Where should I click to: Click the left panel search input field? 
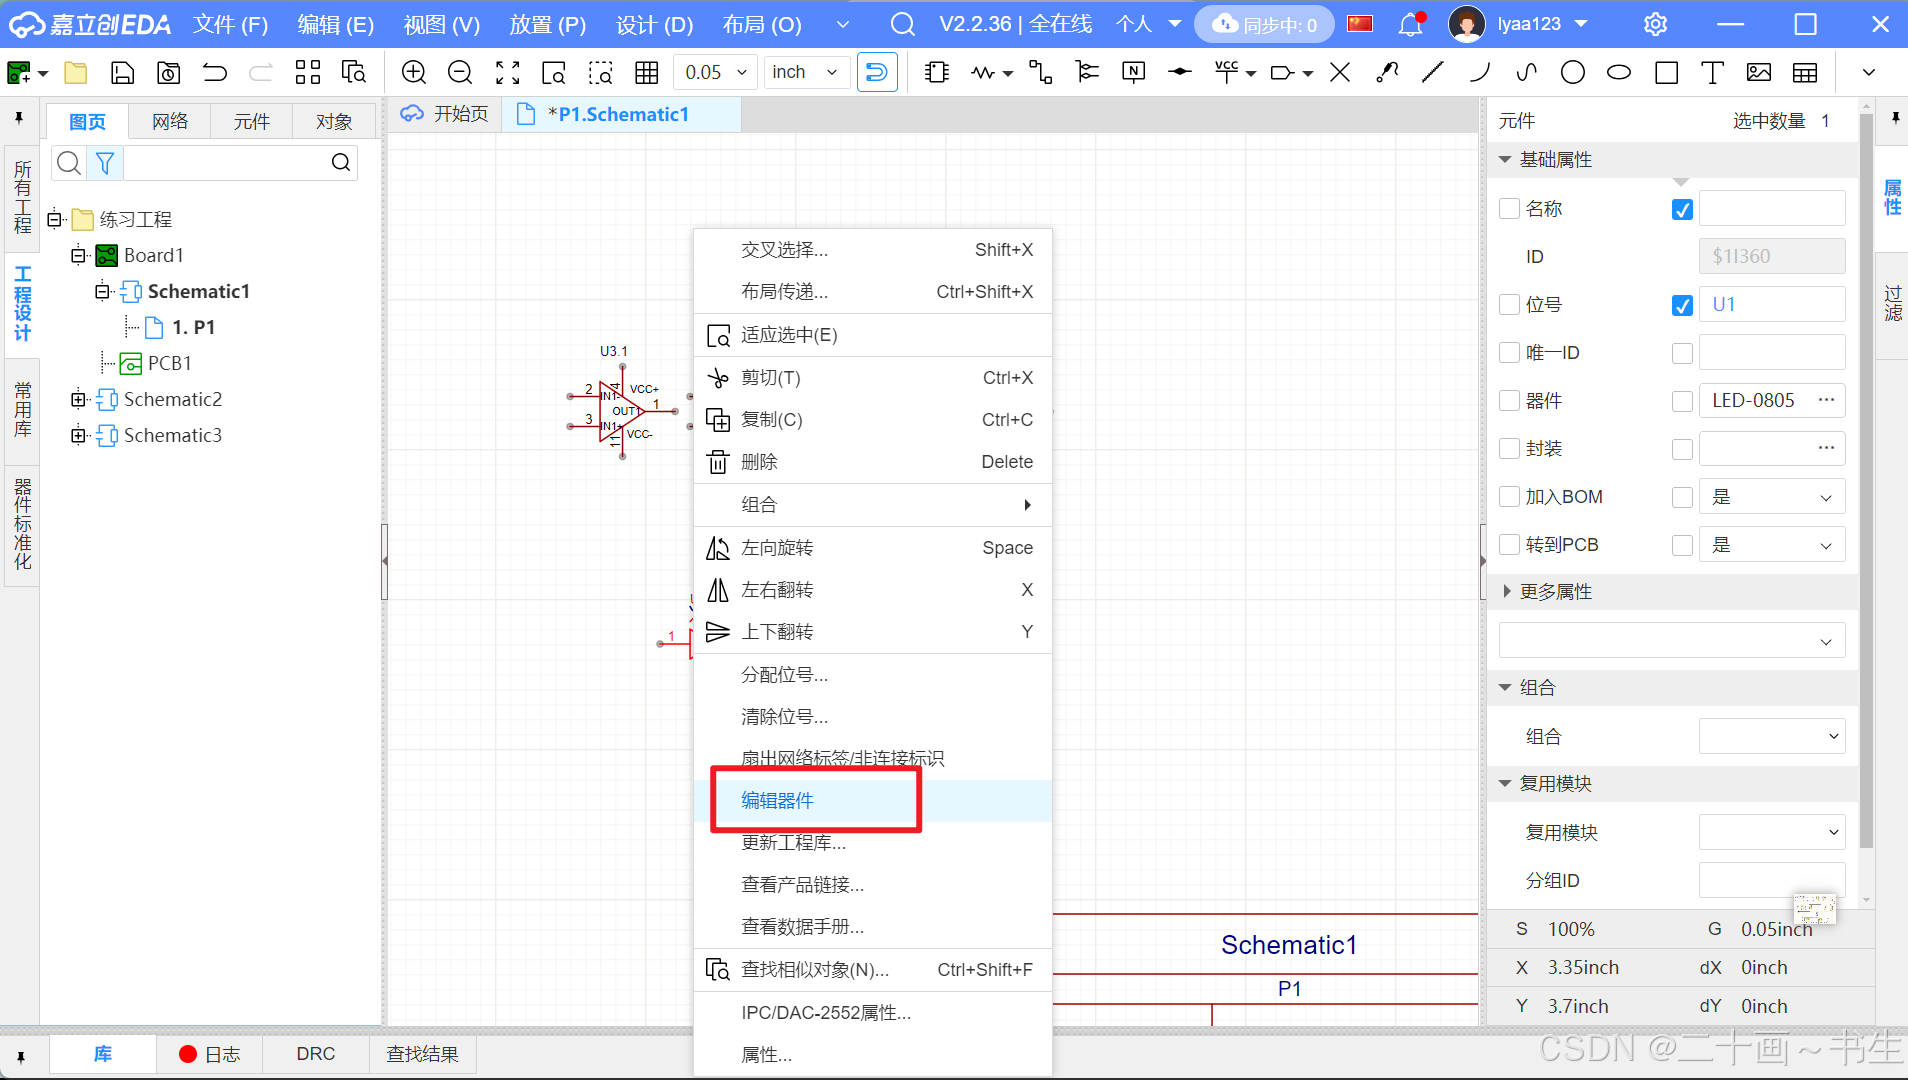click(x=226, y=163)
